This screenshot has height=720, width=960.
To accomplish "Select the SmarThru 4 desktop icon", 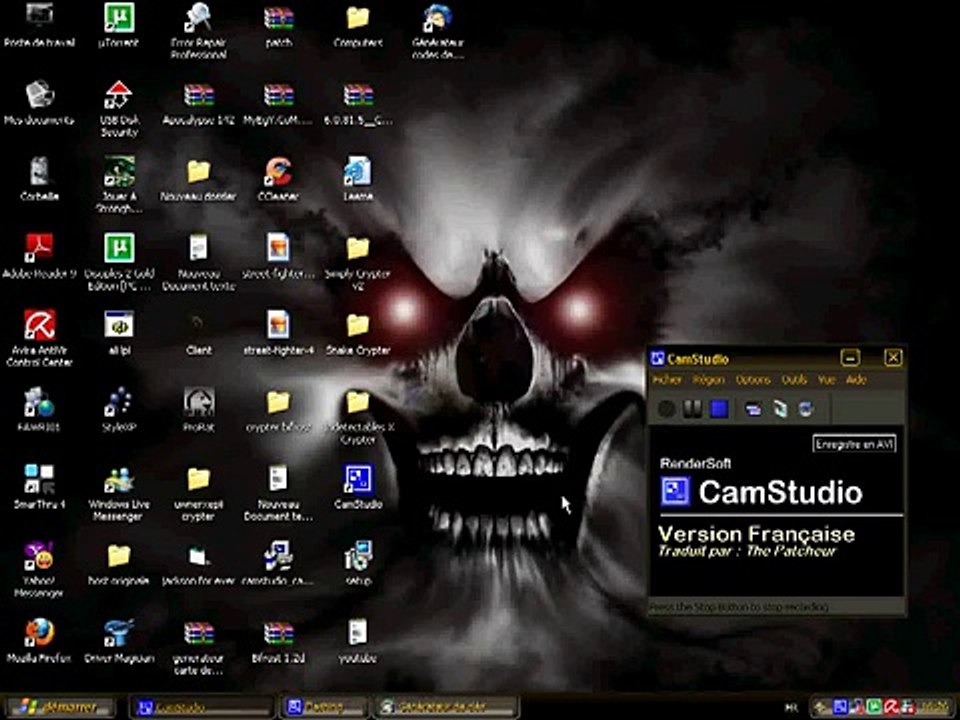I will [x=39, y=487].
